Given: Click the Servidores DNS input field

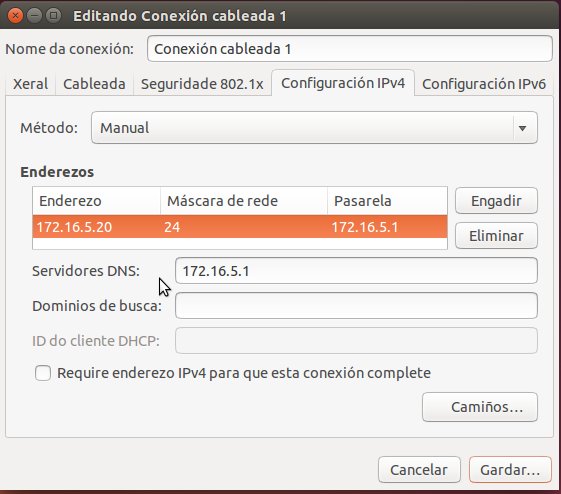Looking at the screenshot, I should coord(356,271).
